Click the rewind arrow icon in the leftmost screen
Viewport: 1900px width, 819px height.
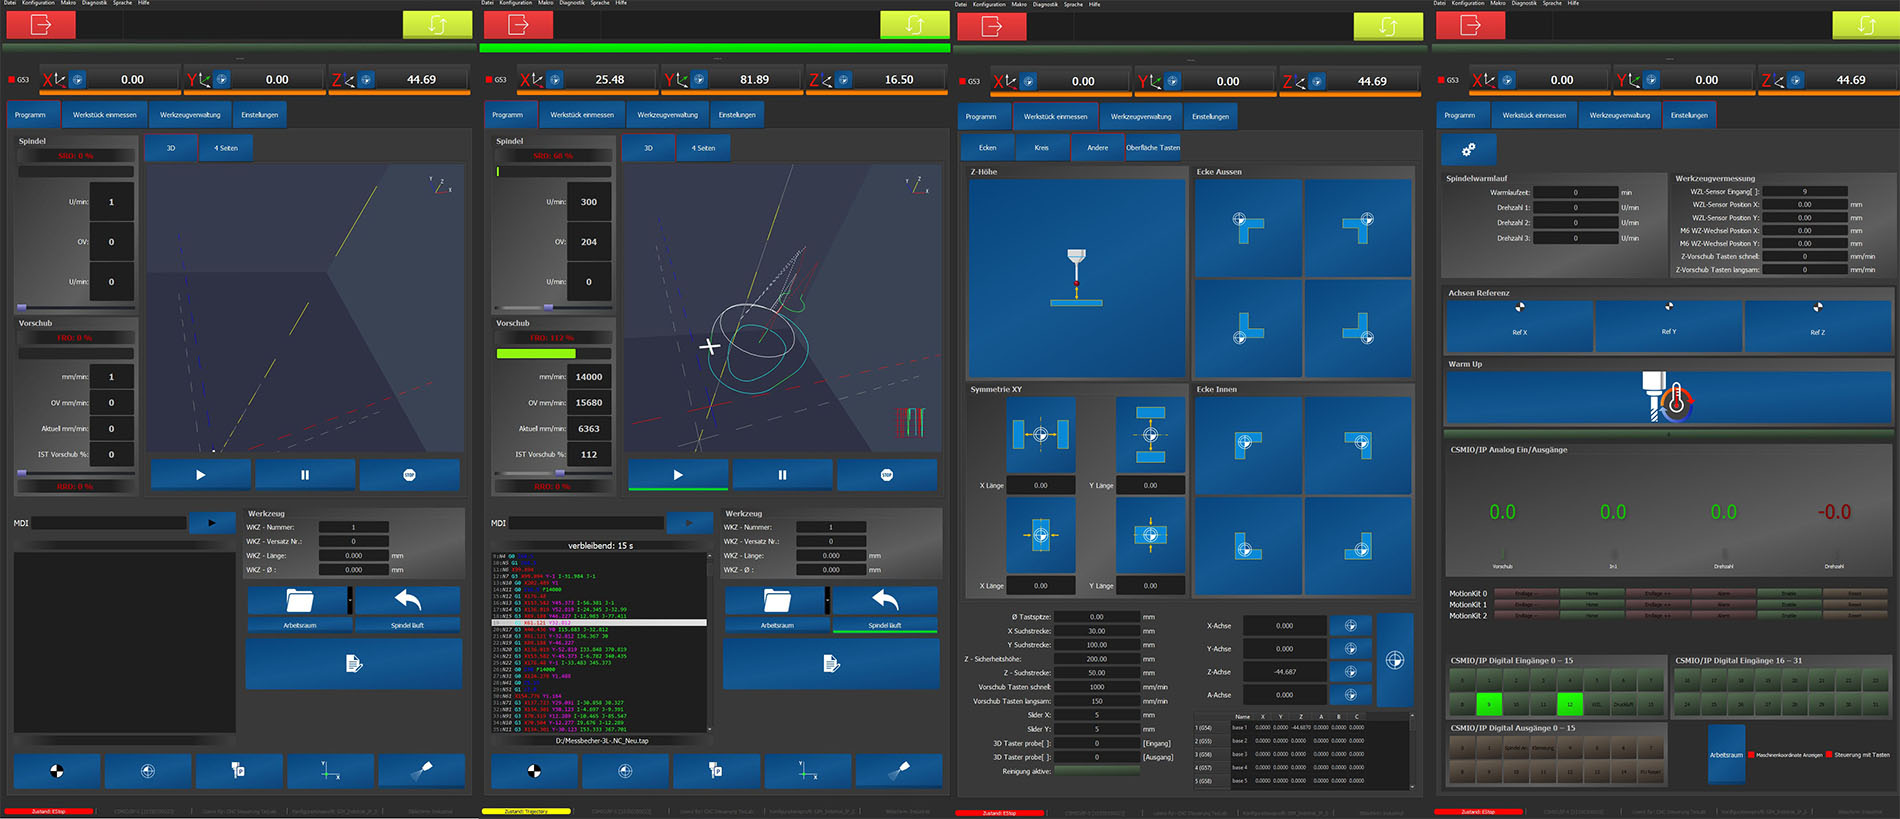click(x=408, y=601)
